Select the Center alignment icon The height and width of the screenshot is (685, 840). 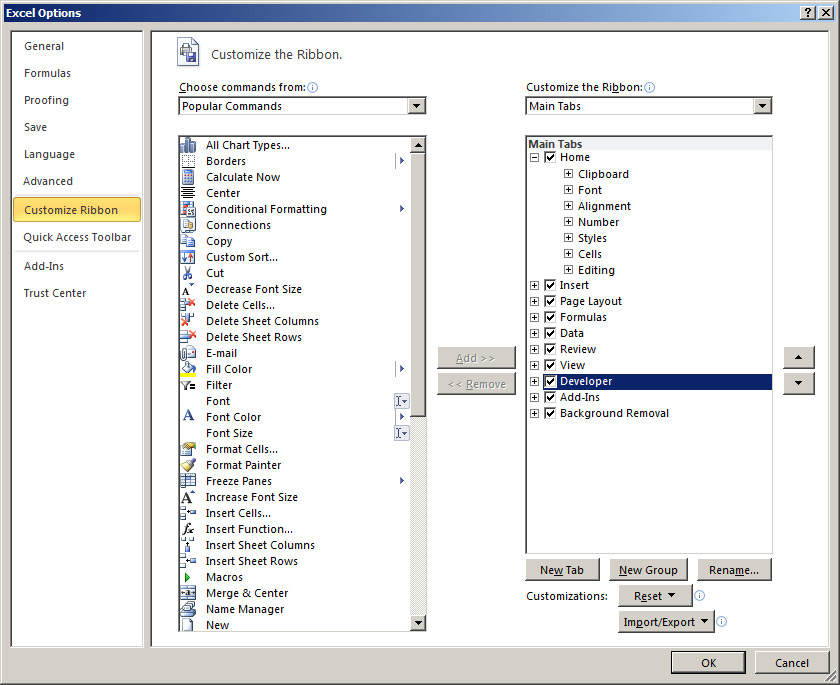coord(188,193)
